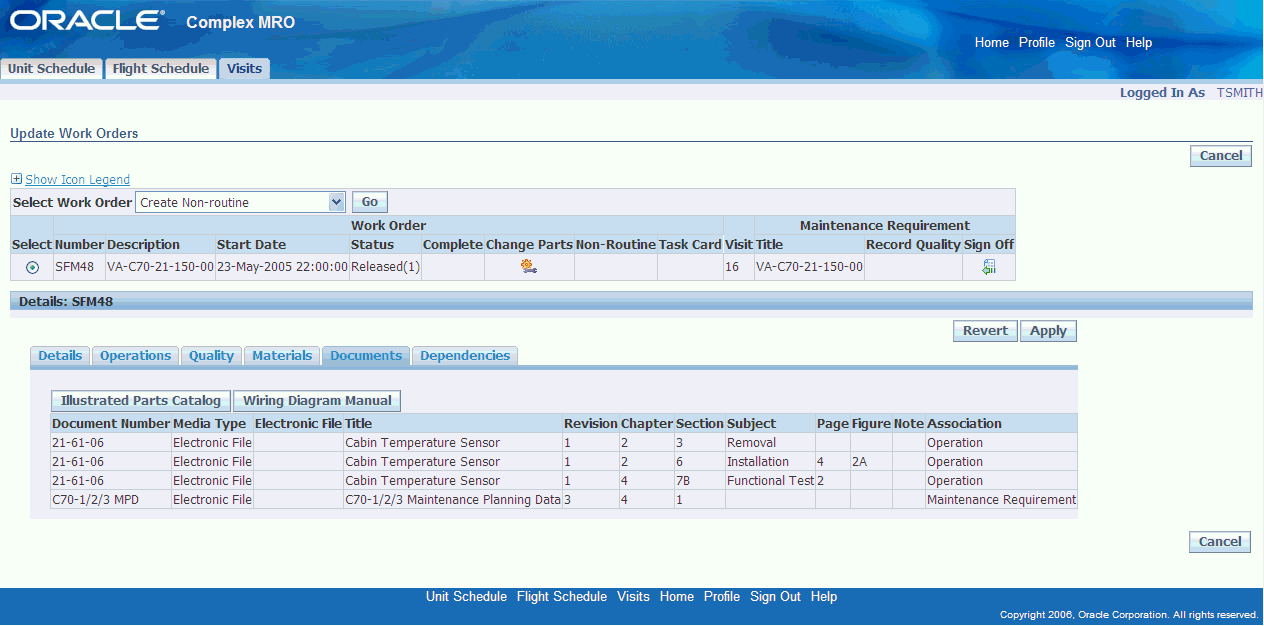1264x626 pixels.
Task: Click the Document Number column header
Action: coord(111,423)
